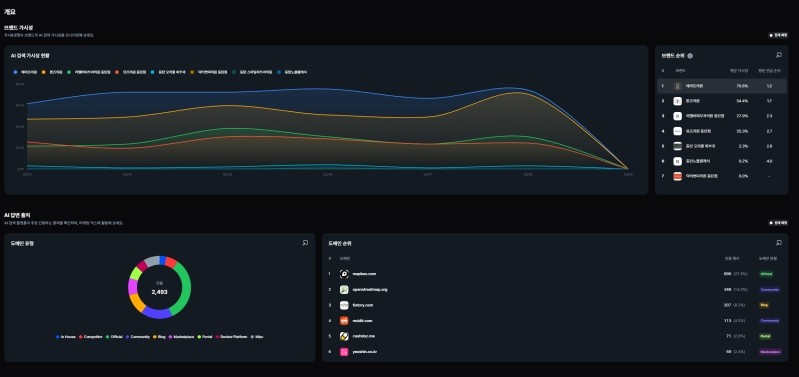799x377 pixels.
Task: Click the 27.0% visibility value
Action: 742,116
